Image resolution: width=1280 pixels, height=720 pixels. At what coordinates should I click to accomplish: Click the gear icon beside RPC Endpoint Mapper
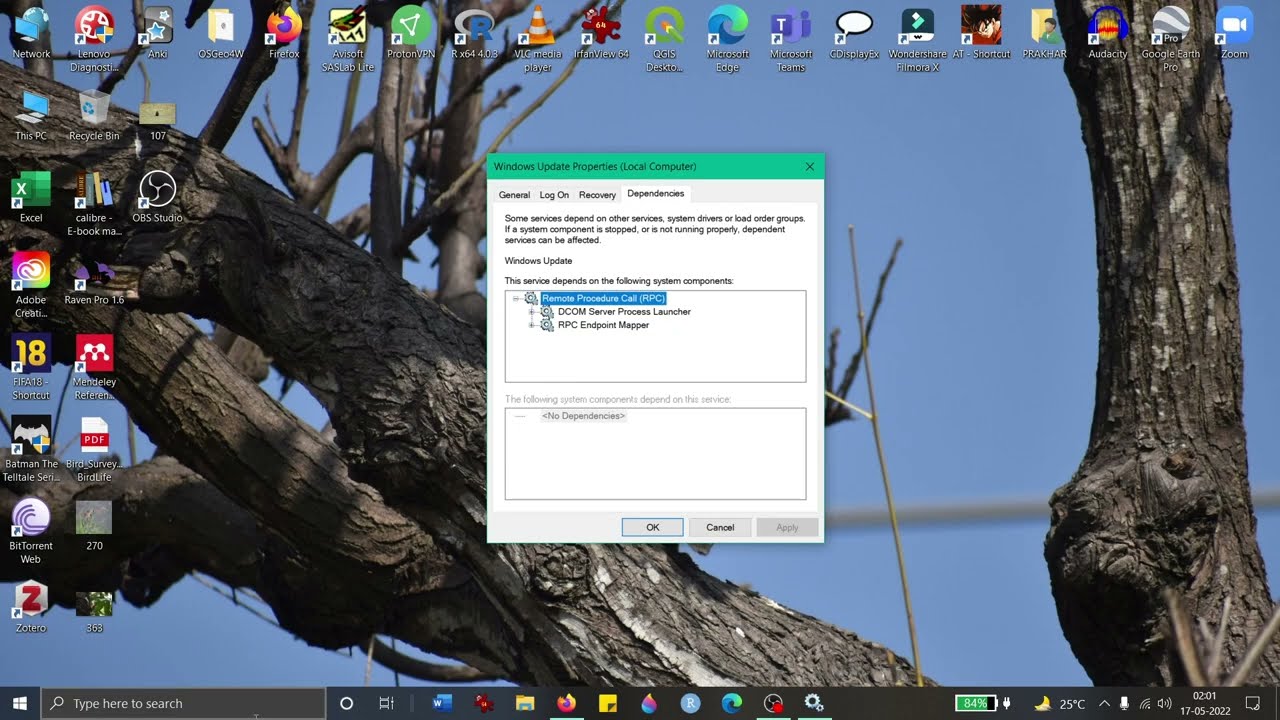[x=547, y=325]
